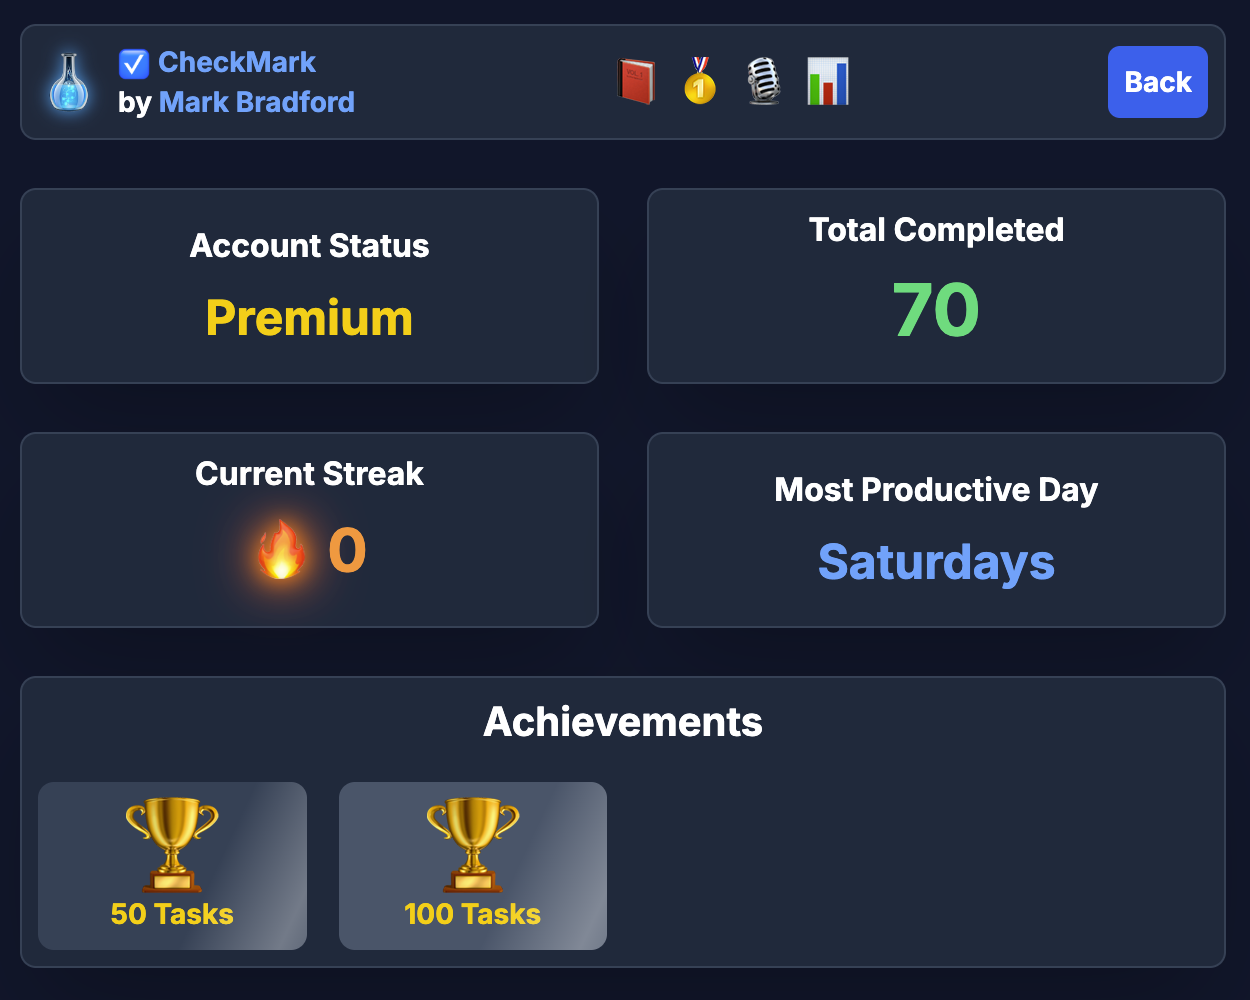Click the Account Status card

[309, 285]
